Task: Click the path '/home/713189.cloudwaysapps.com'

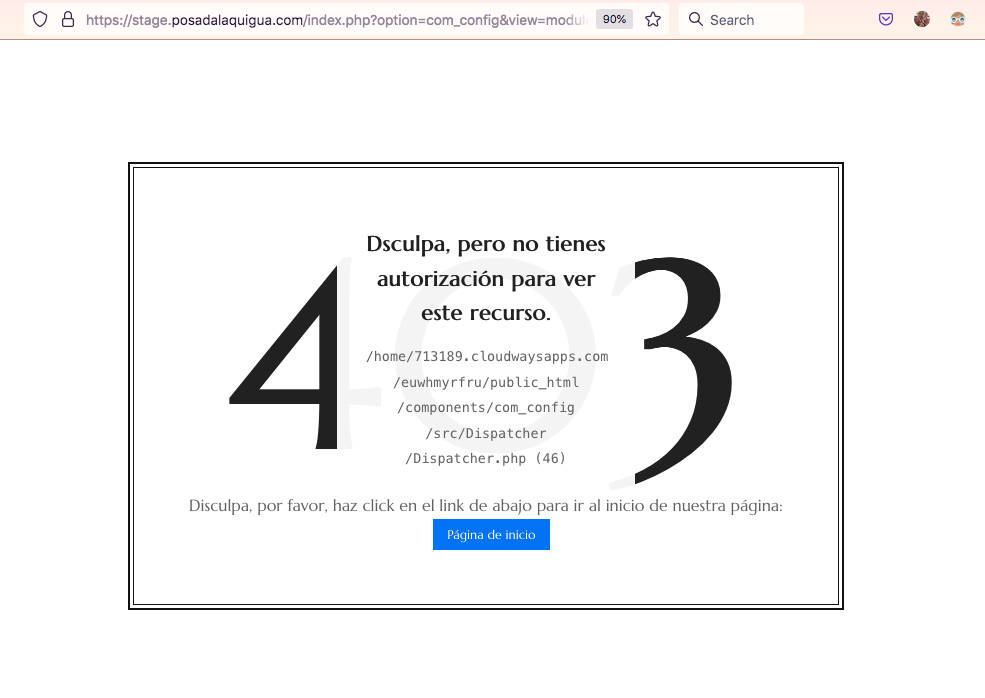Action: tap(487, 357)
